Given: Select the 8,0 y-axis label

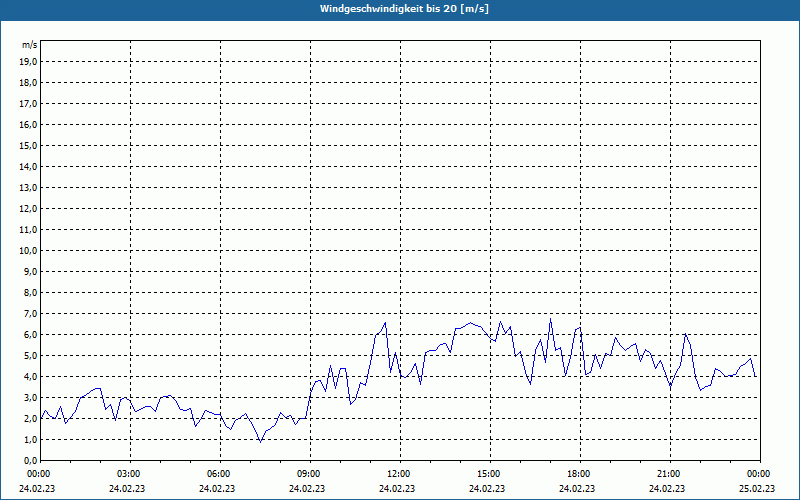Looking at the screenshot, I should [30, 293].
